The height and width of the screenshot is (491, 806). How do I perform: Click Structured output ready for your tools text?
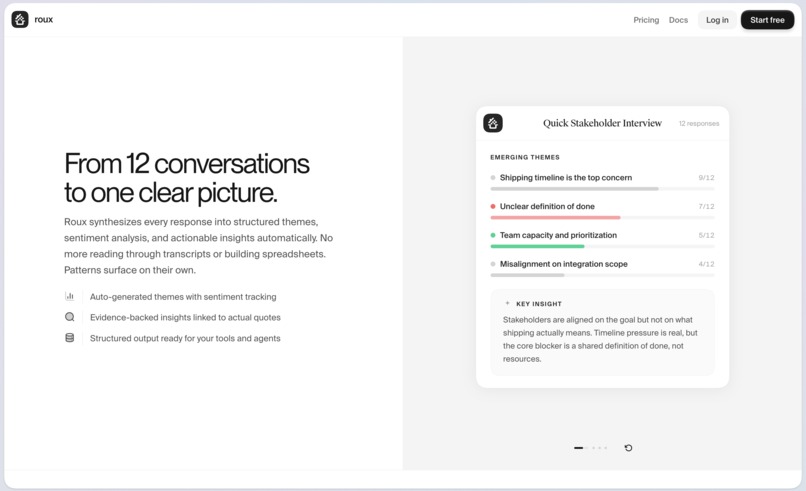click(185, 338)
